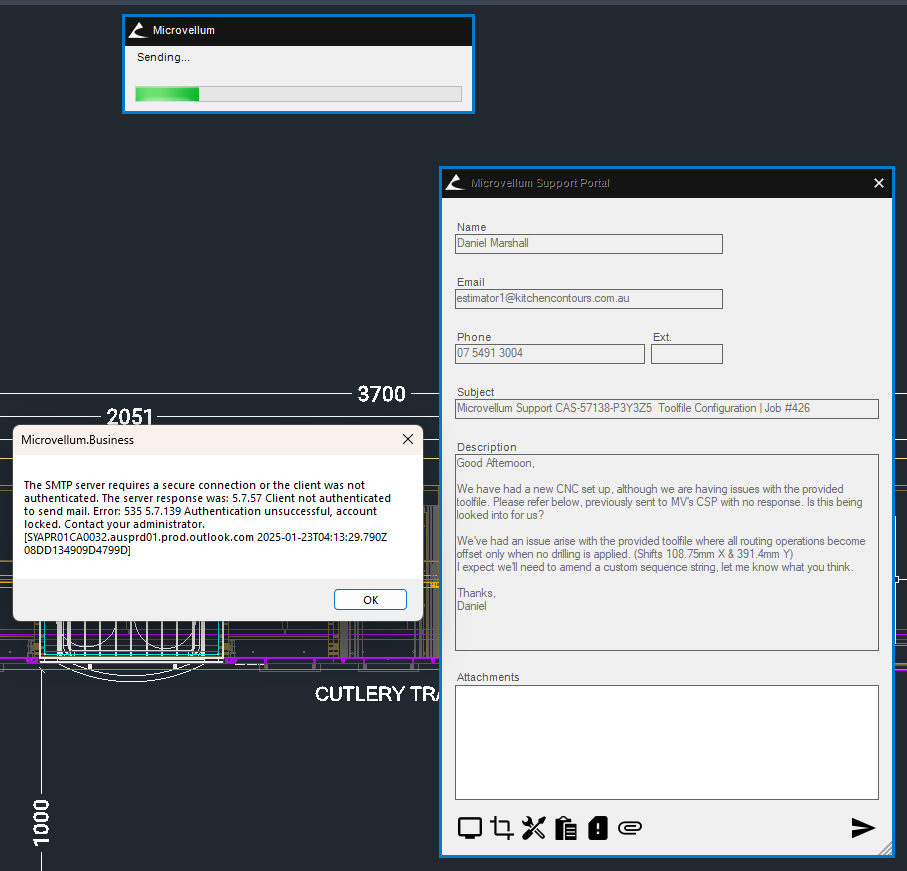This screenshot has width=907, height=871.
Task: Click the Name field containing Daniel Marshall
Action: (x=588, y=243)
